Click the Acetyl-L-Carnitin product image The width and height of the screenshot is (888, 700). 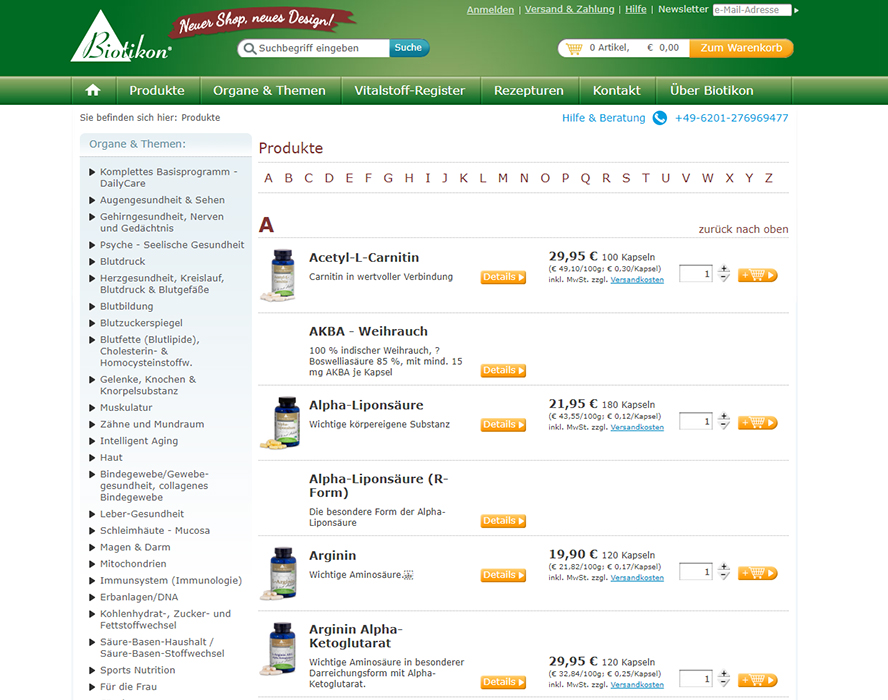coord(280,275)
